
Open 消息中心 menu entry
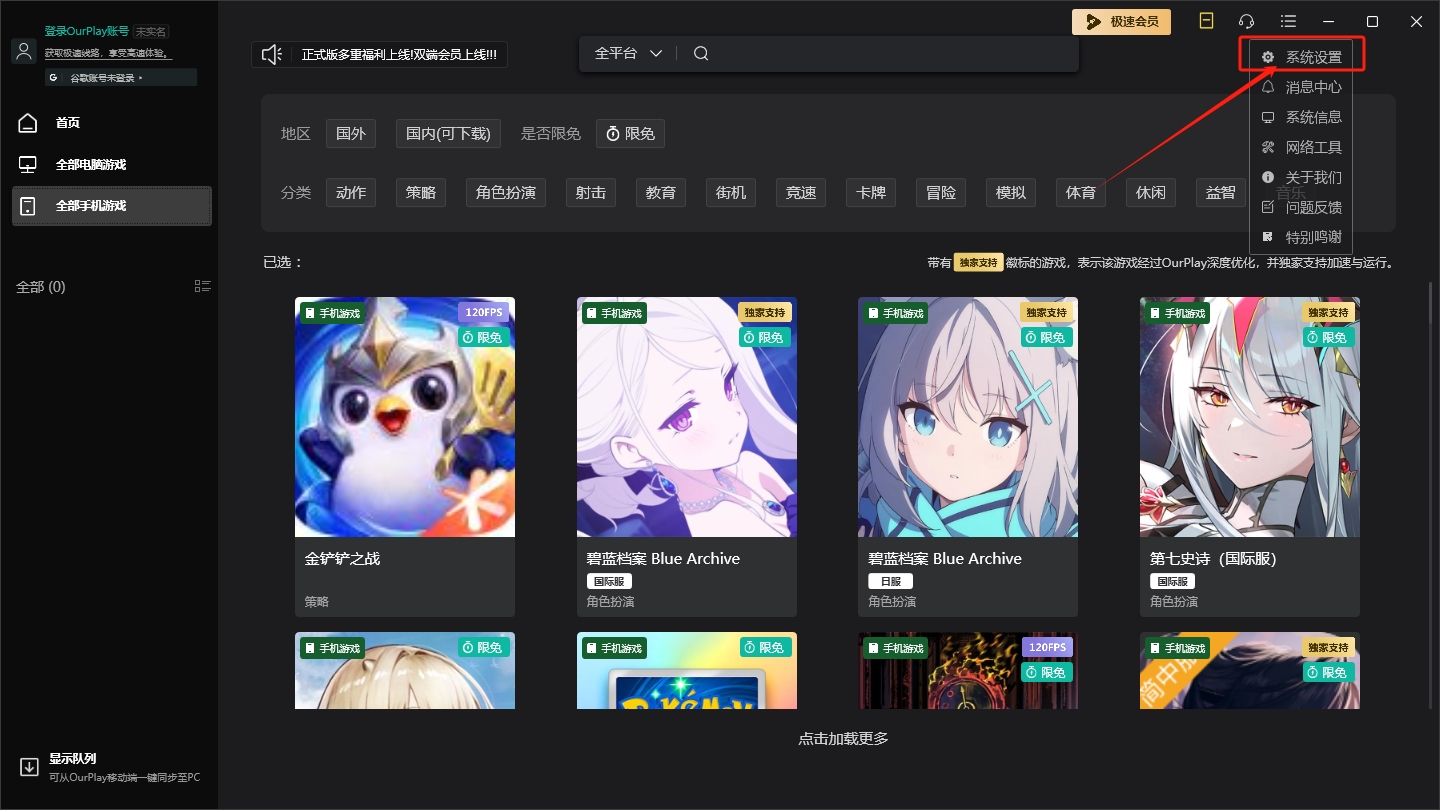[x=1301, y=87]
